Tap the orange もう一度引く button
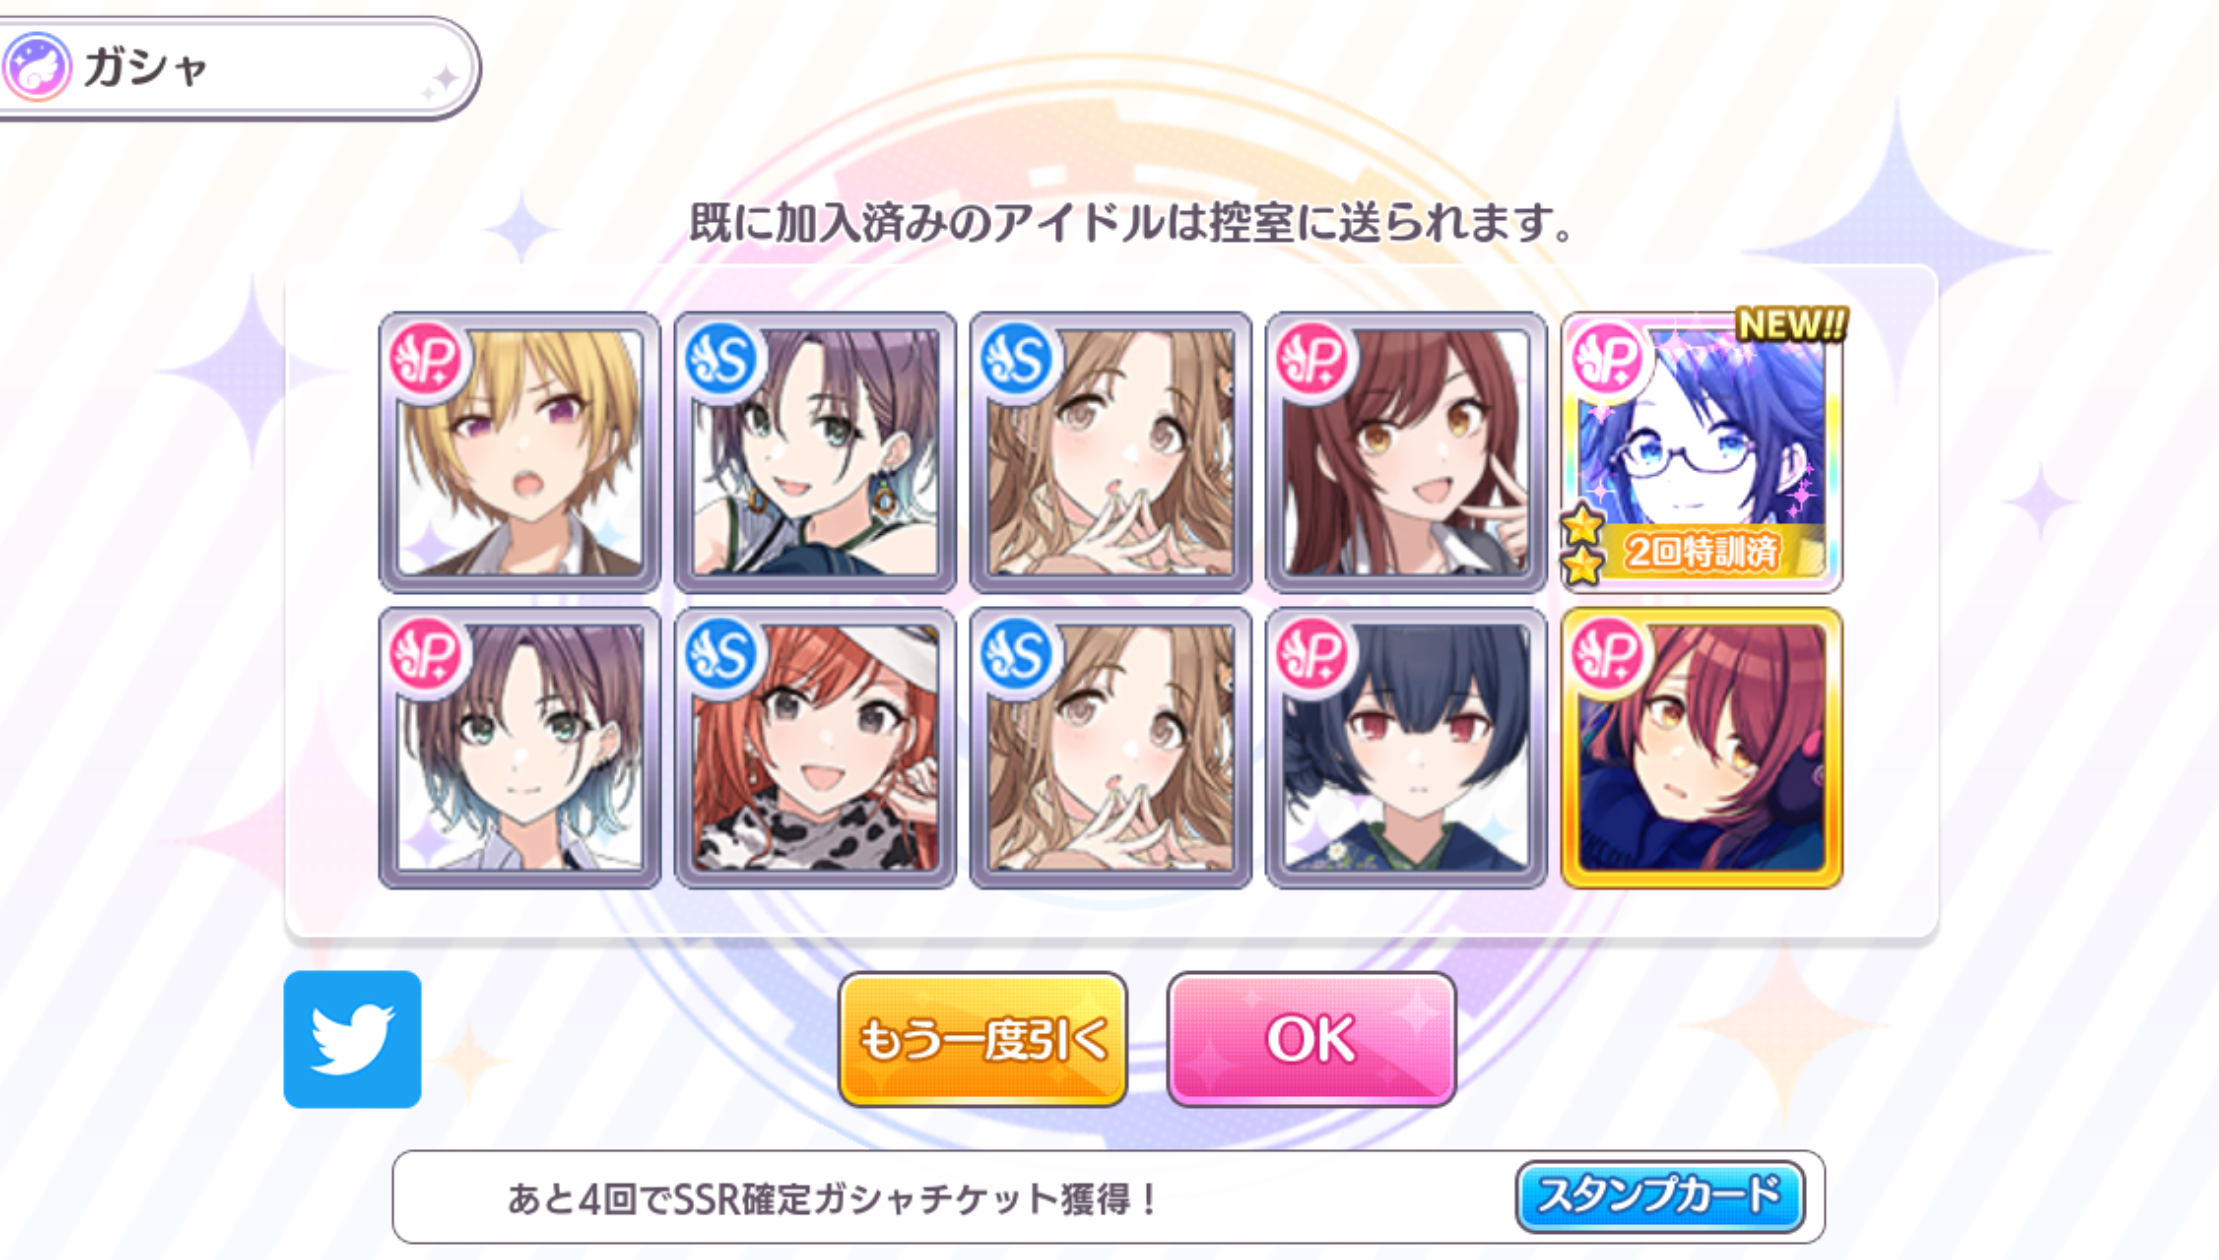Image resolution: width=2219 pixels, height=1260 pixels. [x=983, y=1039]
